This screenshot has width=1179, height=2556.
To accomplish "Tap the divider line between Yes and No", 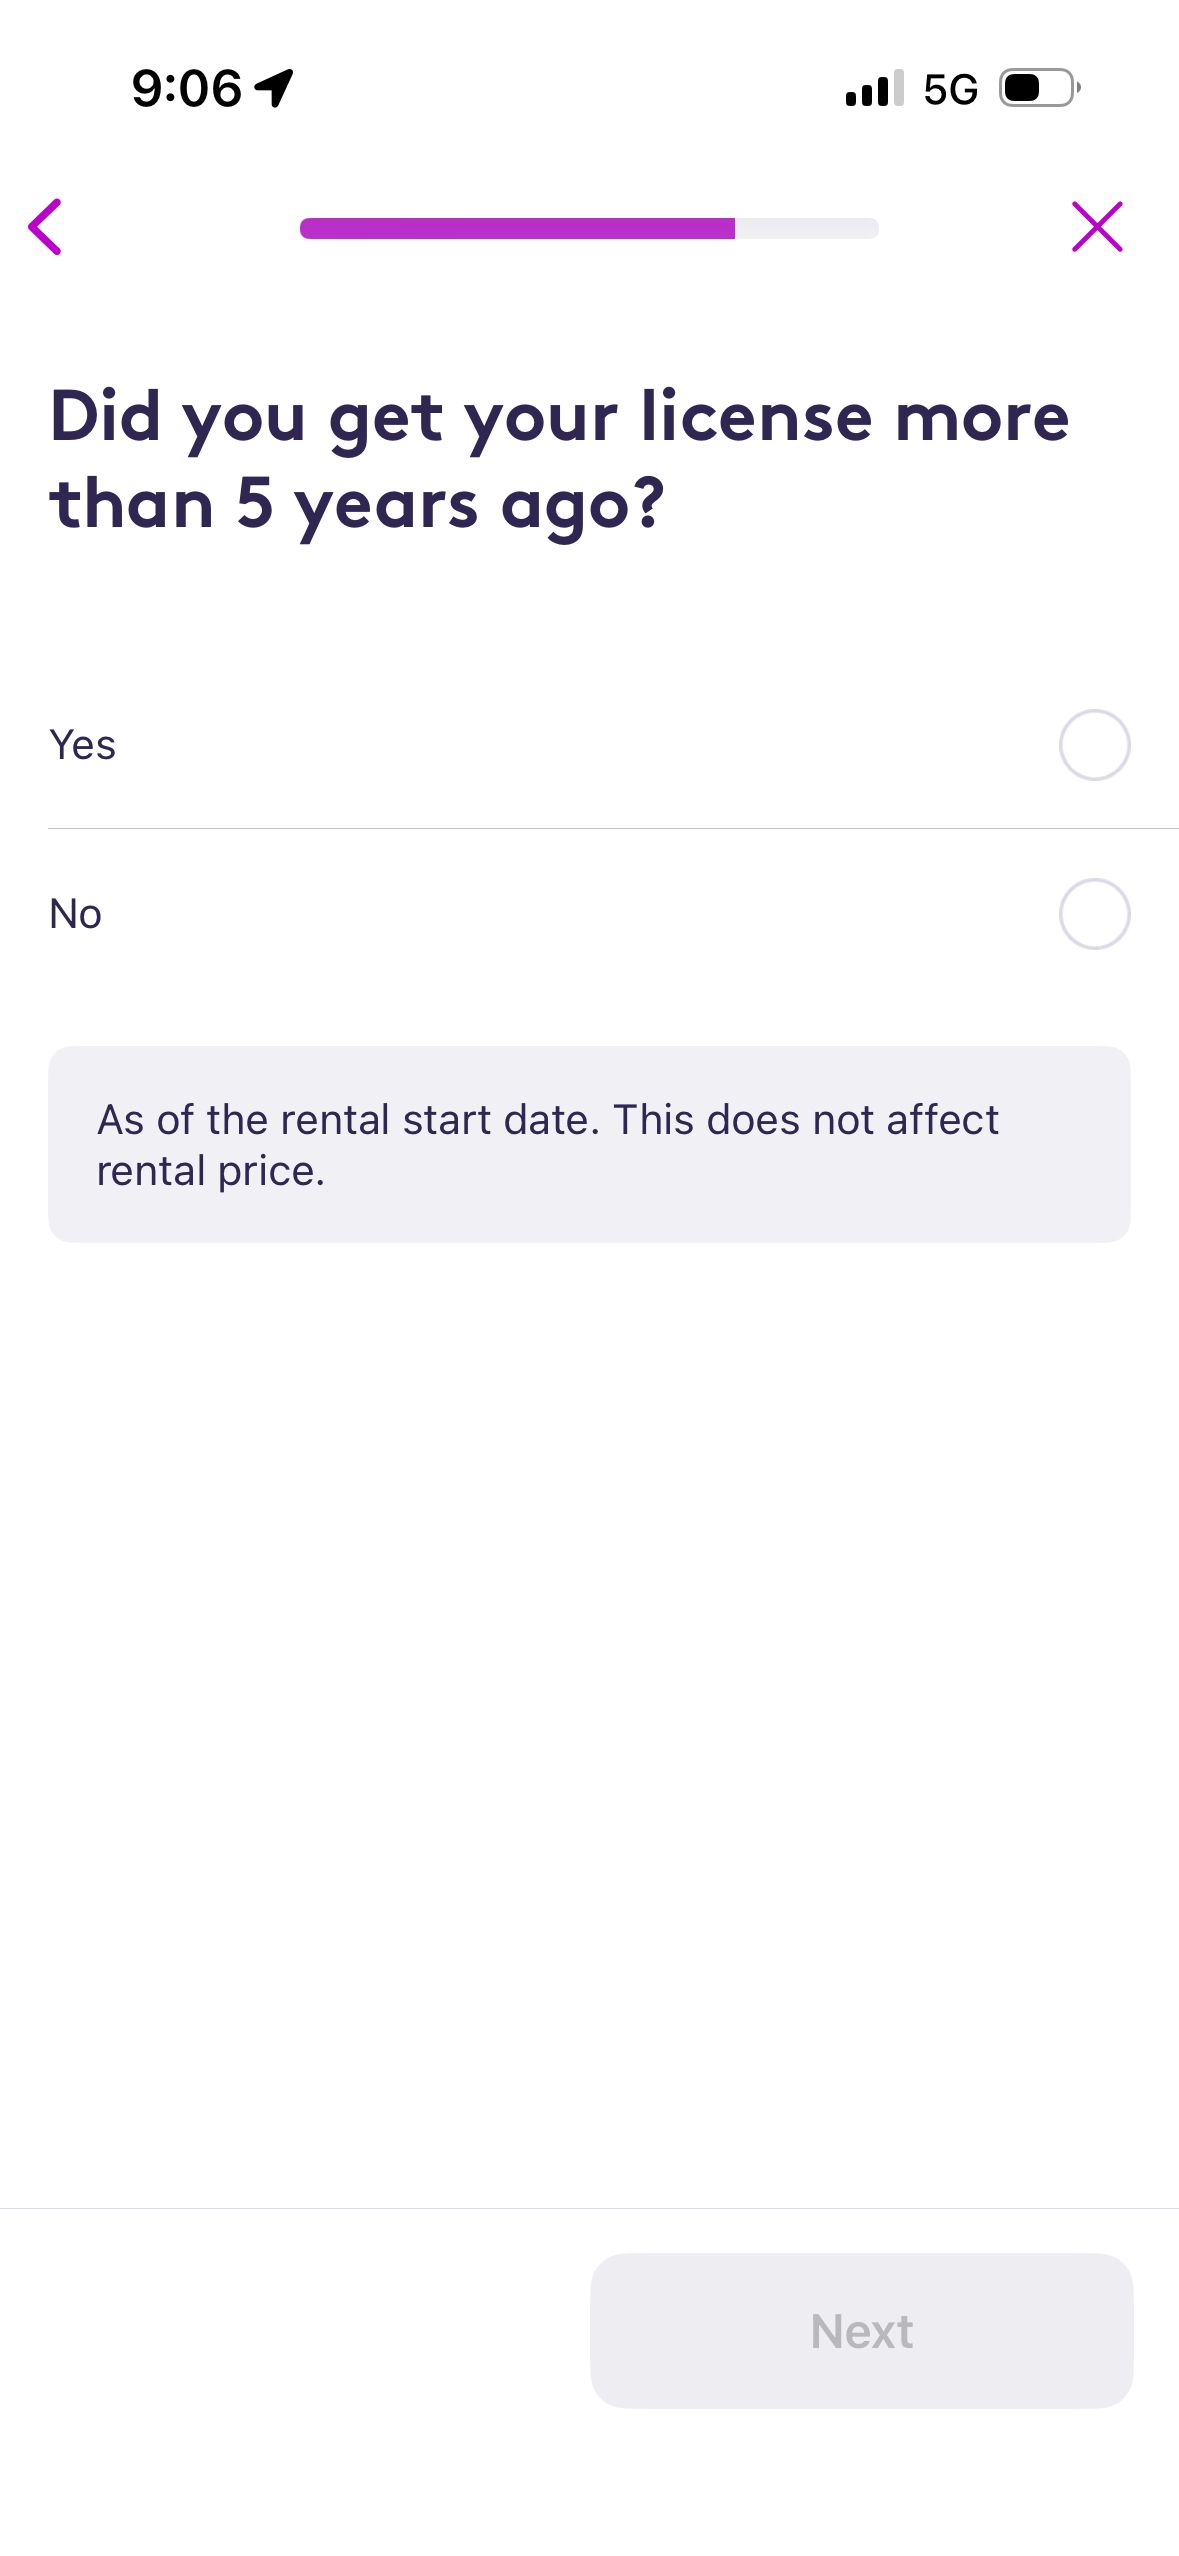I will [x=613, y=828].
